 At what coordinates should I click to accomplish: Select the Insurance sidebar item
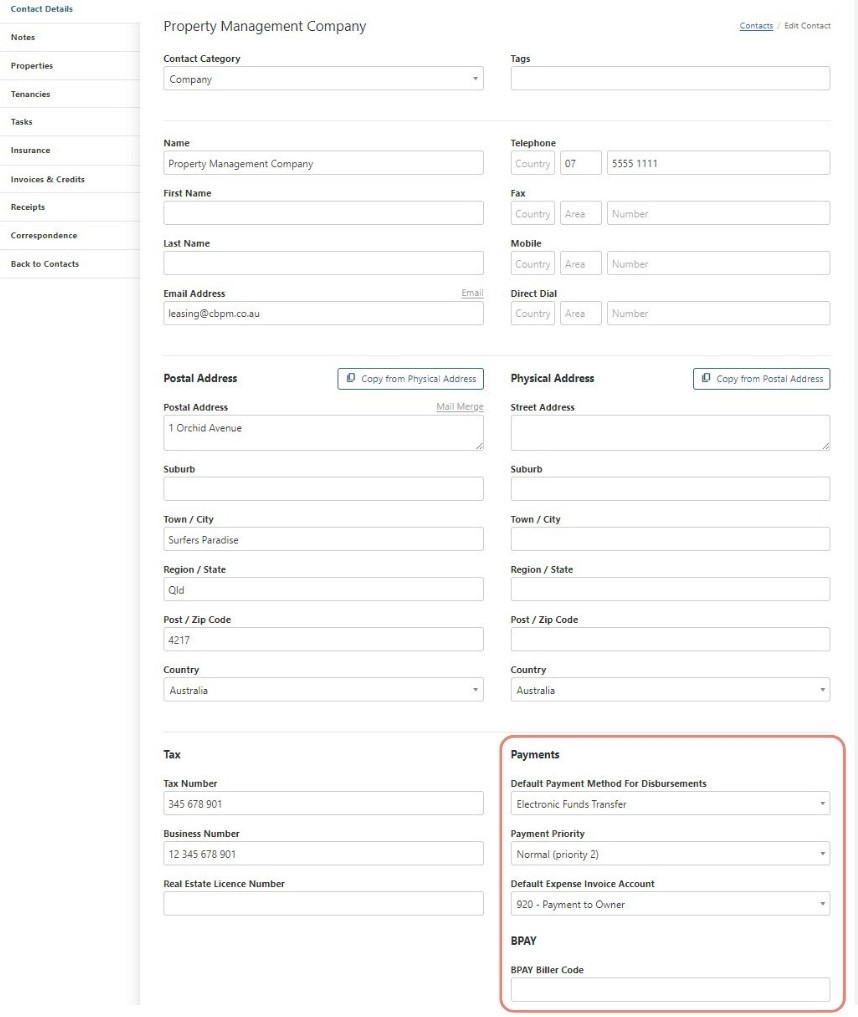30,150
